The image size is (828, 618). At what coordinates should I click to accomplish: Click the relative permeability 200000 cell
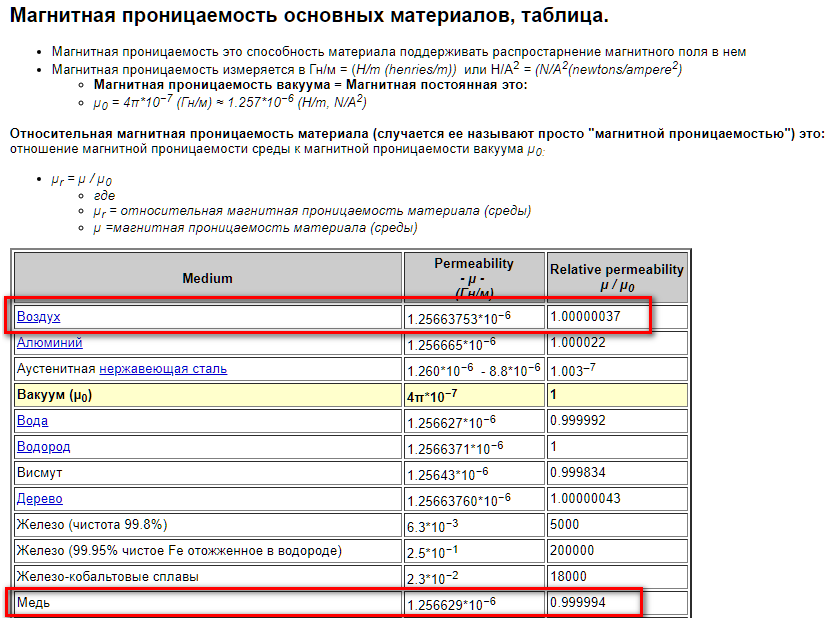pyautogui.click(x=617, y=551)
